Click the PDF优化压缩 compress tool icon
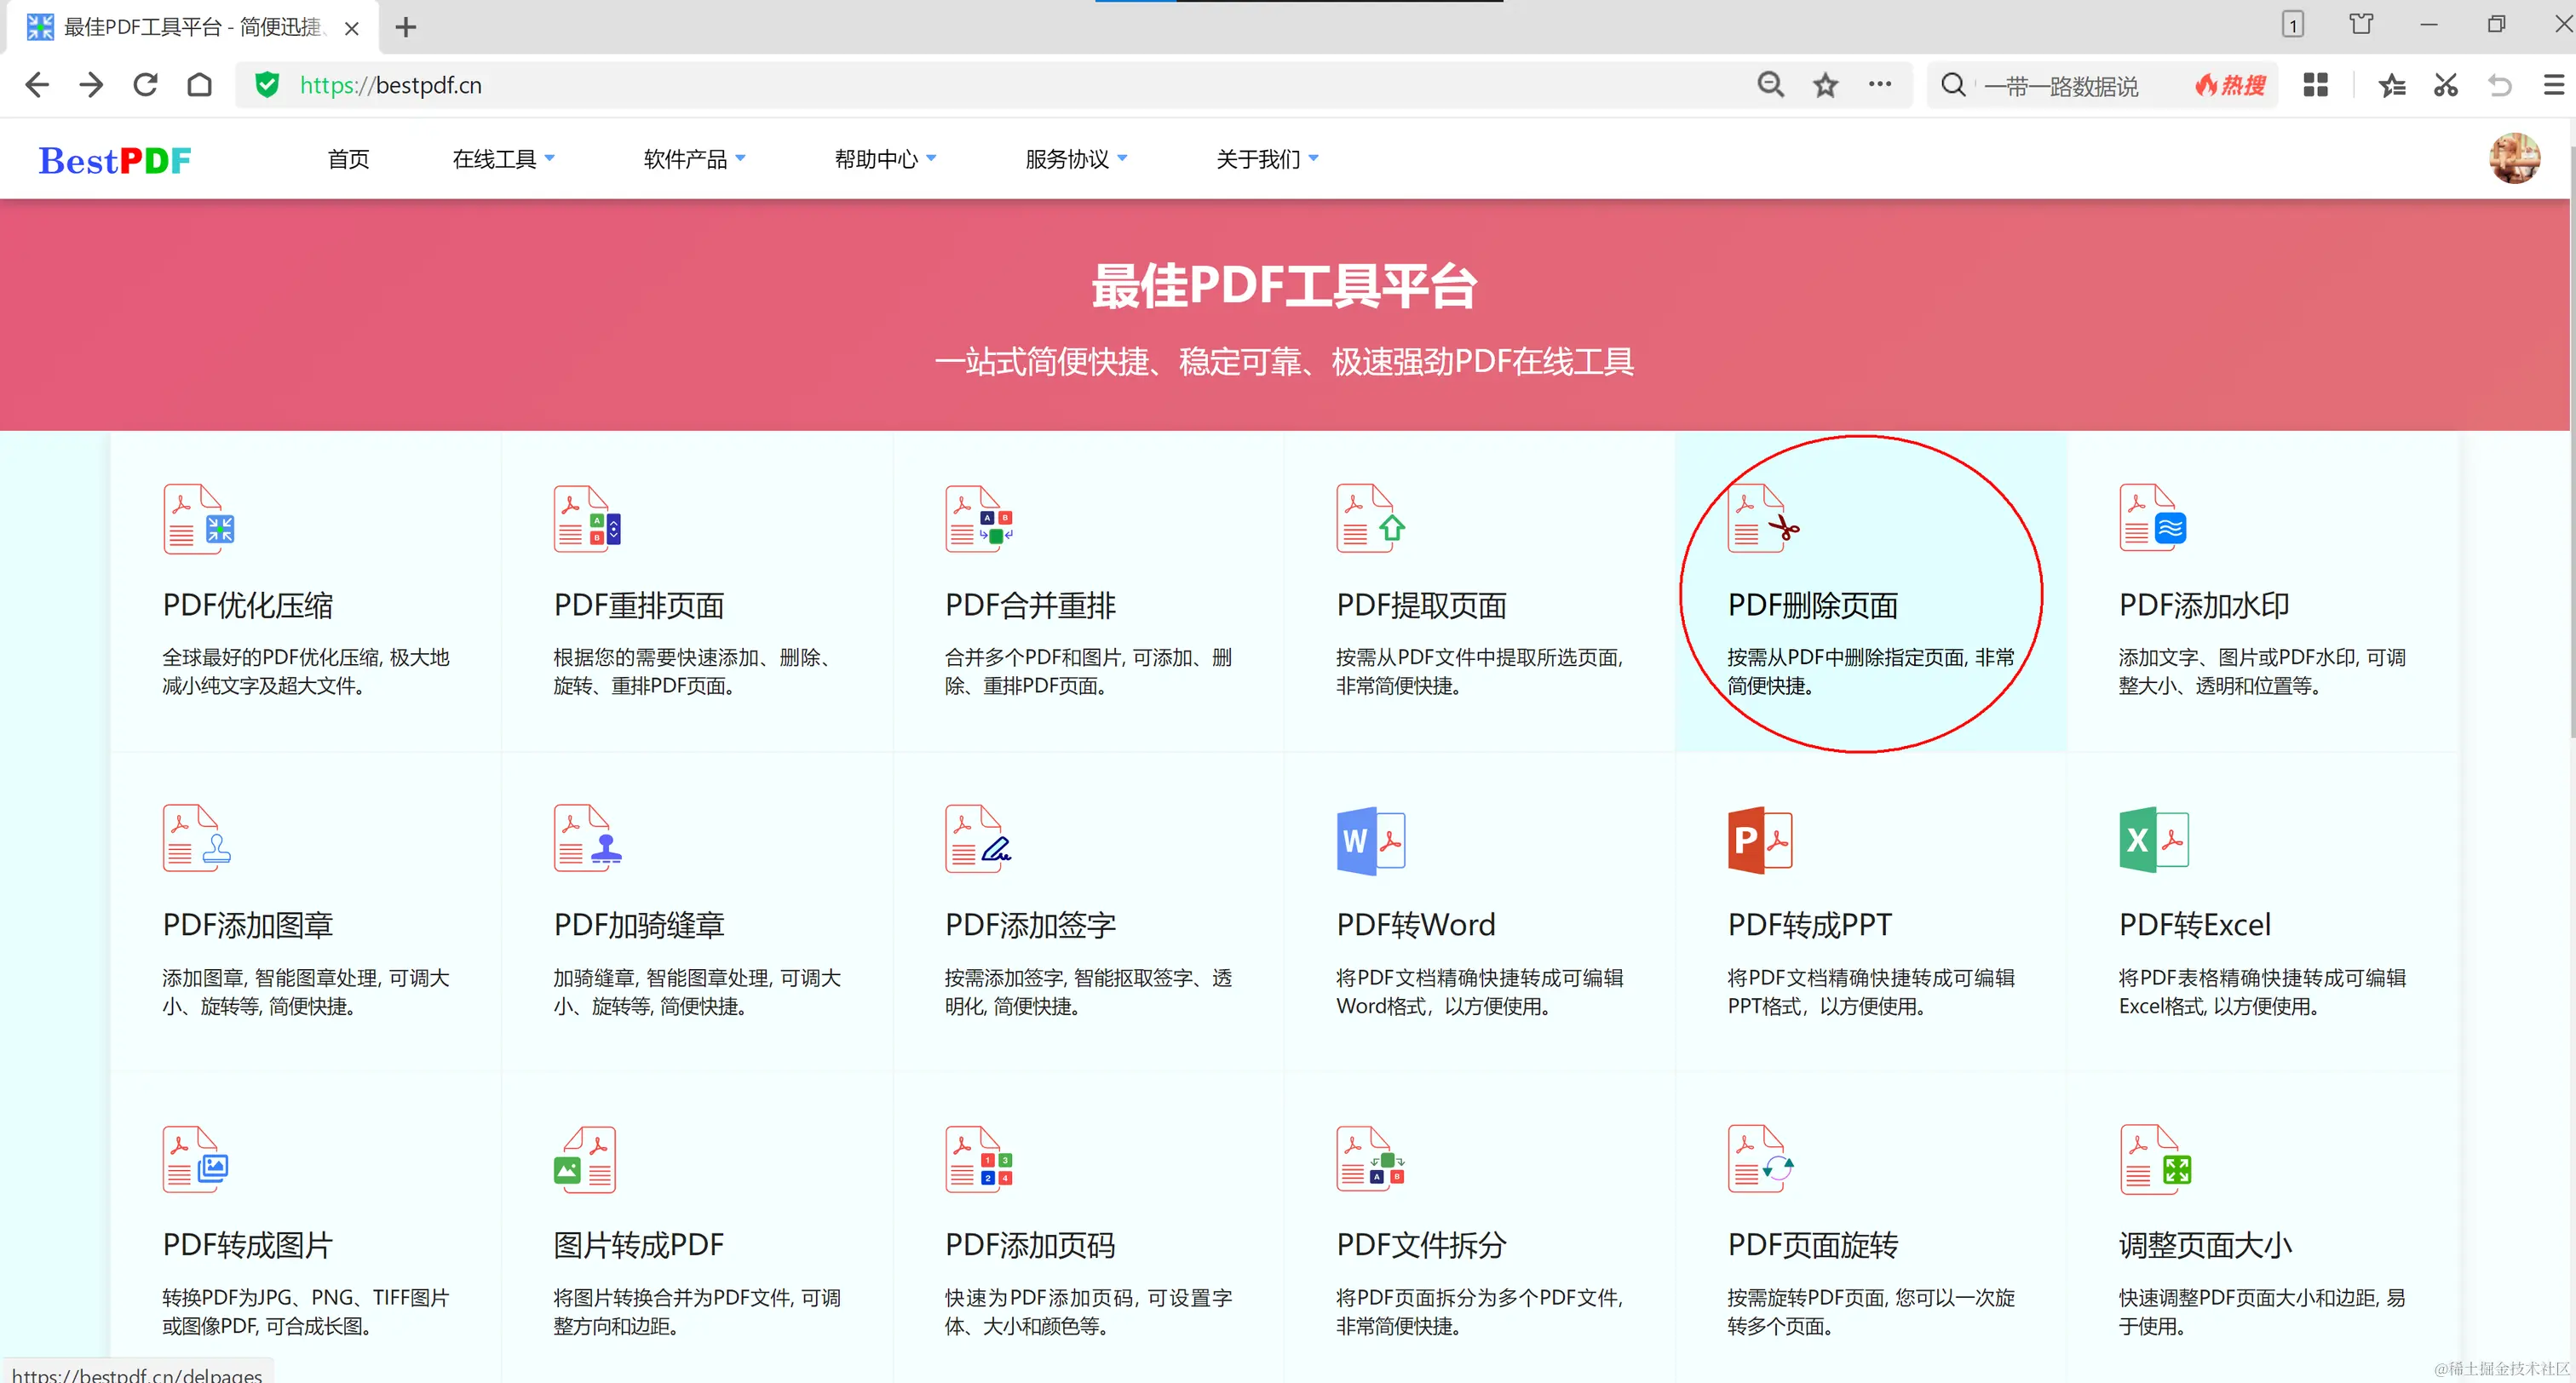The height and width of the screenshot is (1383, 2576). (x=198, y=519)
